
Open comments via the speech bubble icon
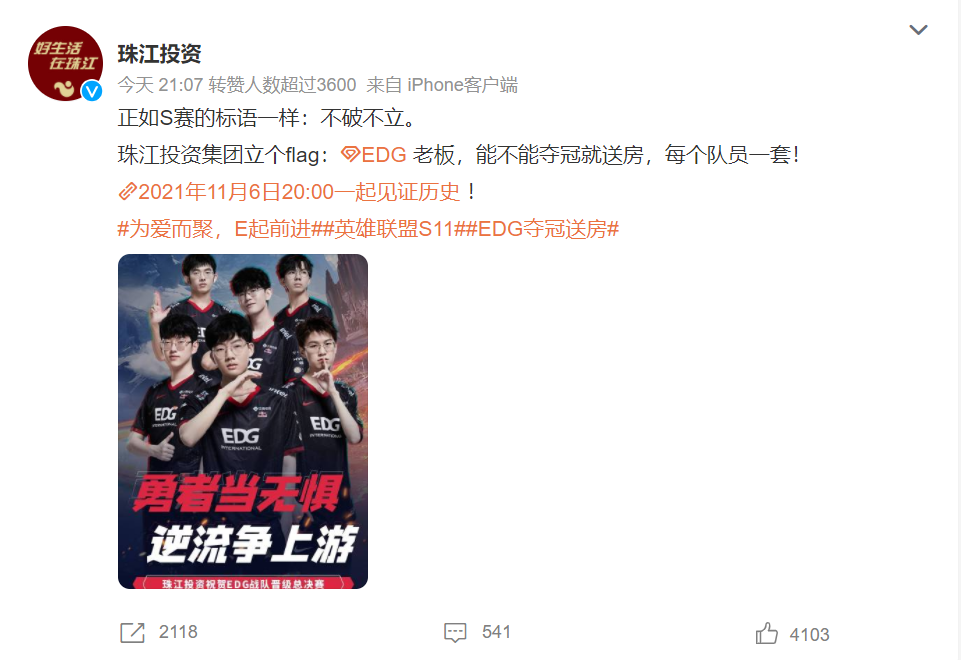point(455,632)
